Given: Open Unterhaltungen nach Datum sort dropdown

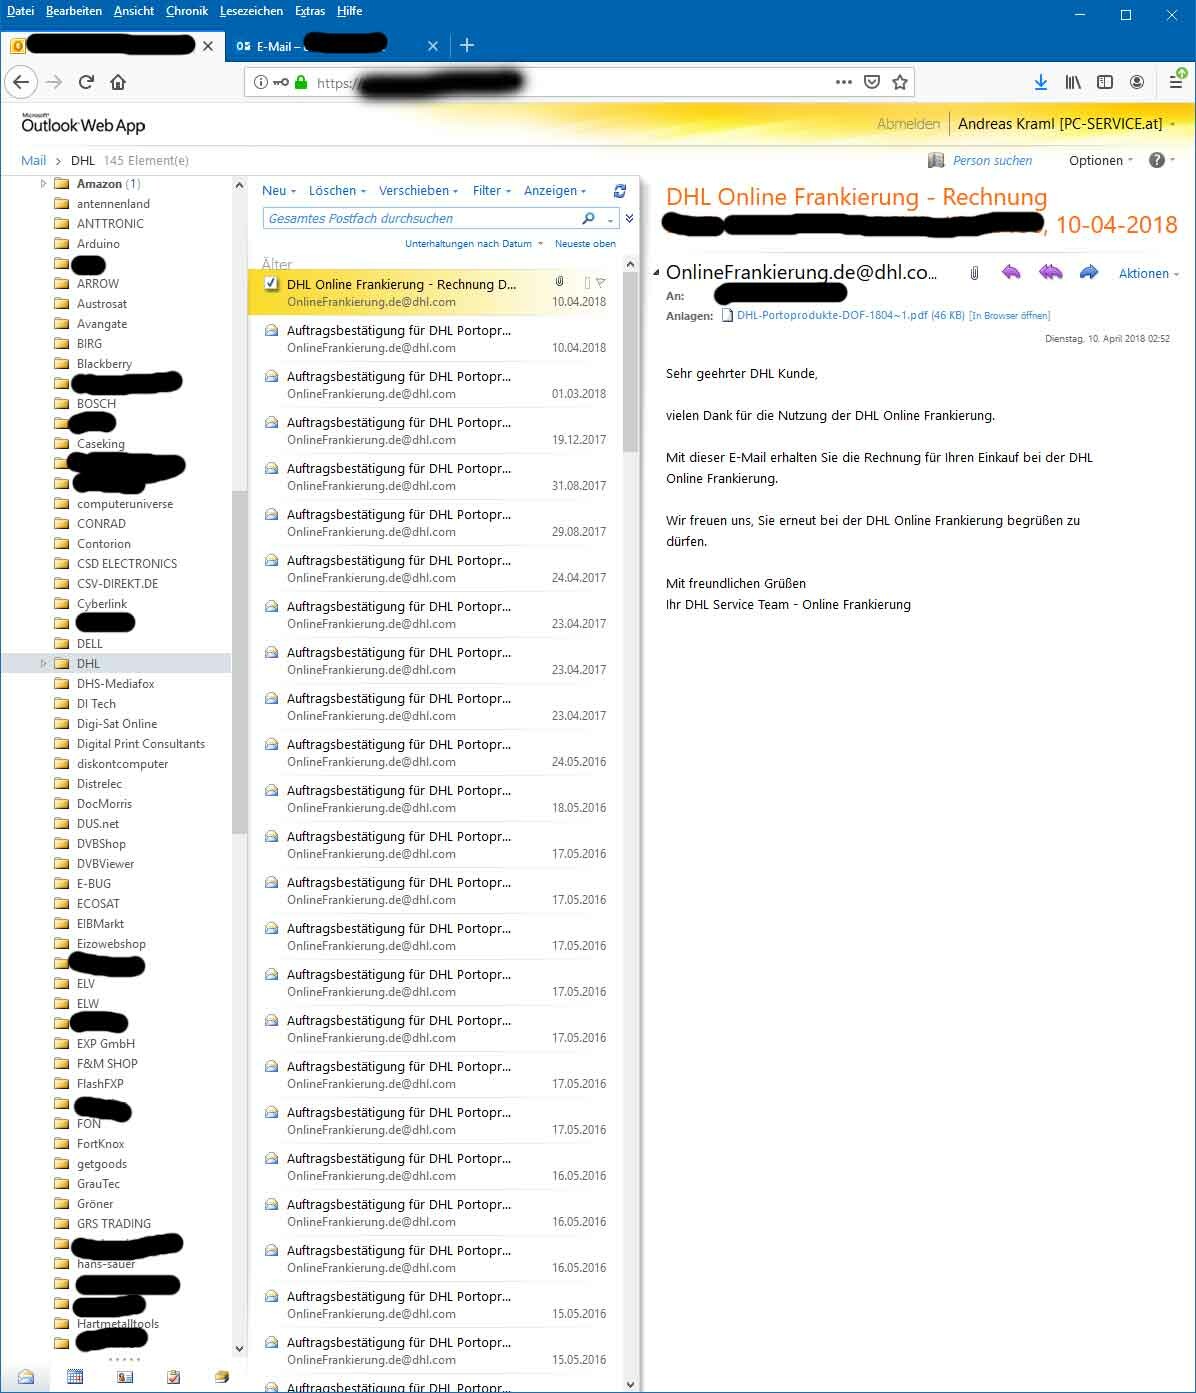Looking at the screenshot, I should (x=474, y=243).
